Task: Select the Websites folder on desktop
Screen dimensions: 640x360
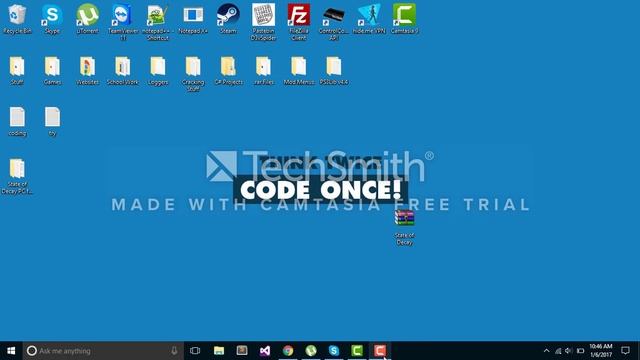Action: pyautogui.click(x=87, y=70)
